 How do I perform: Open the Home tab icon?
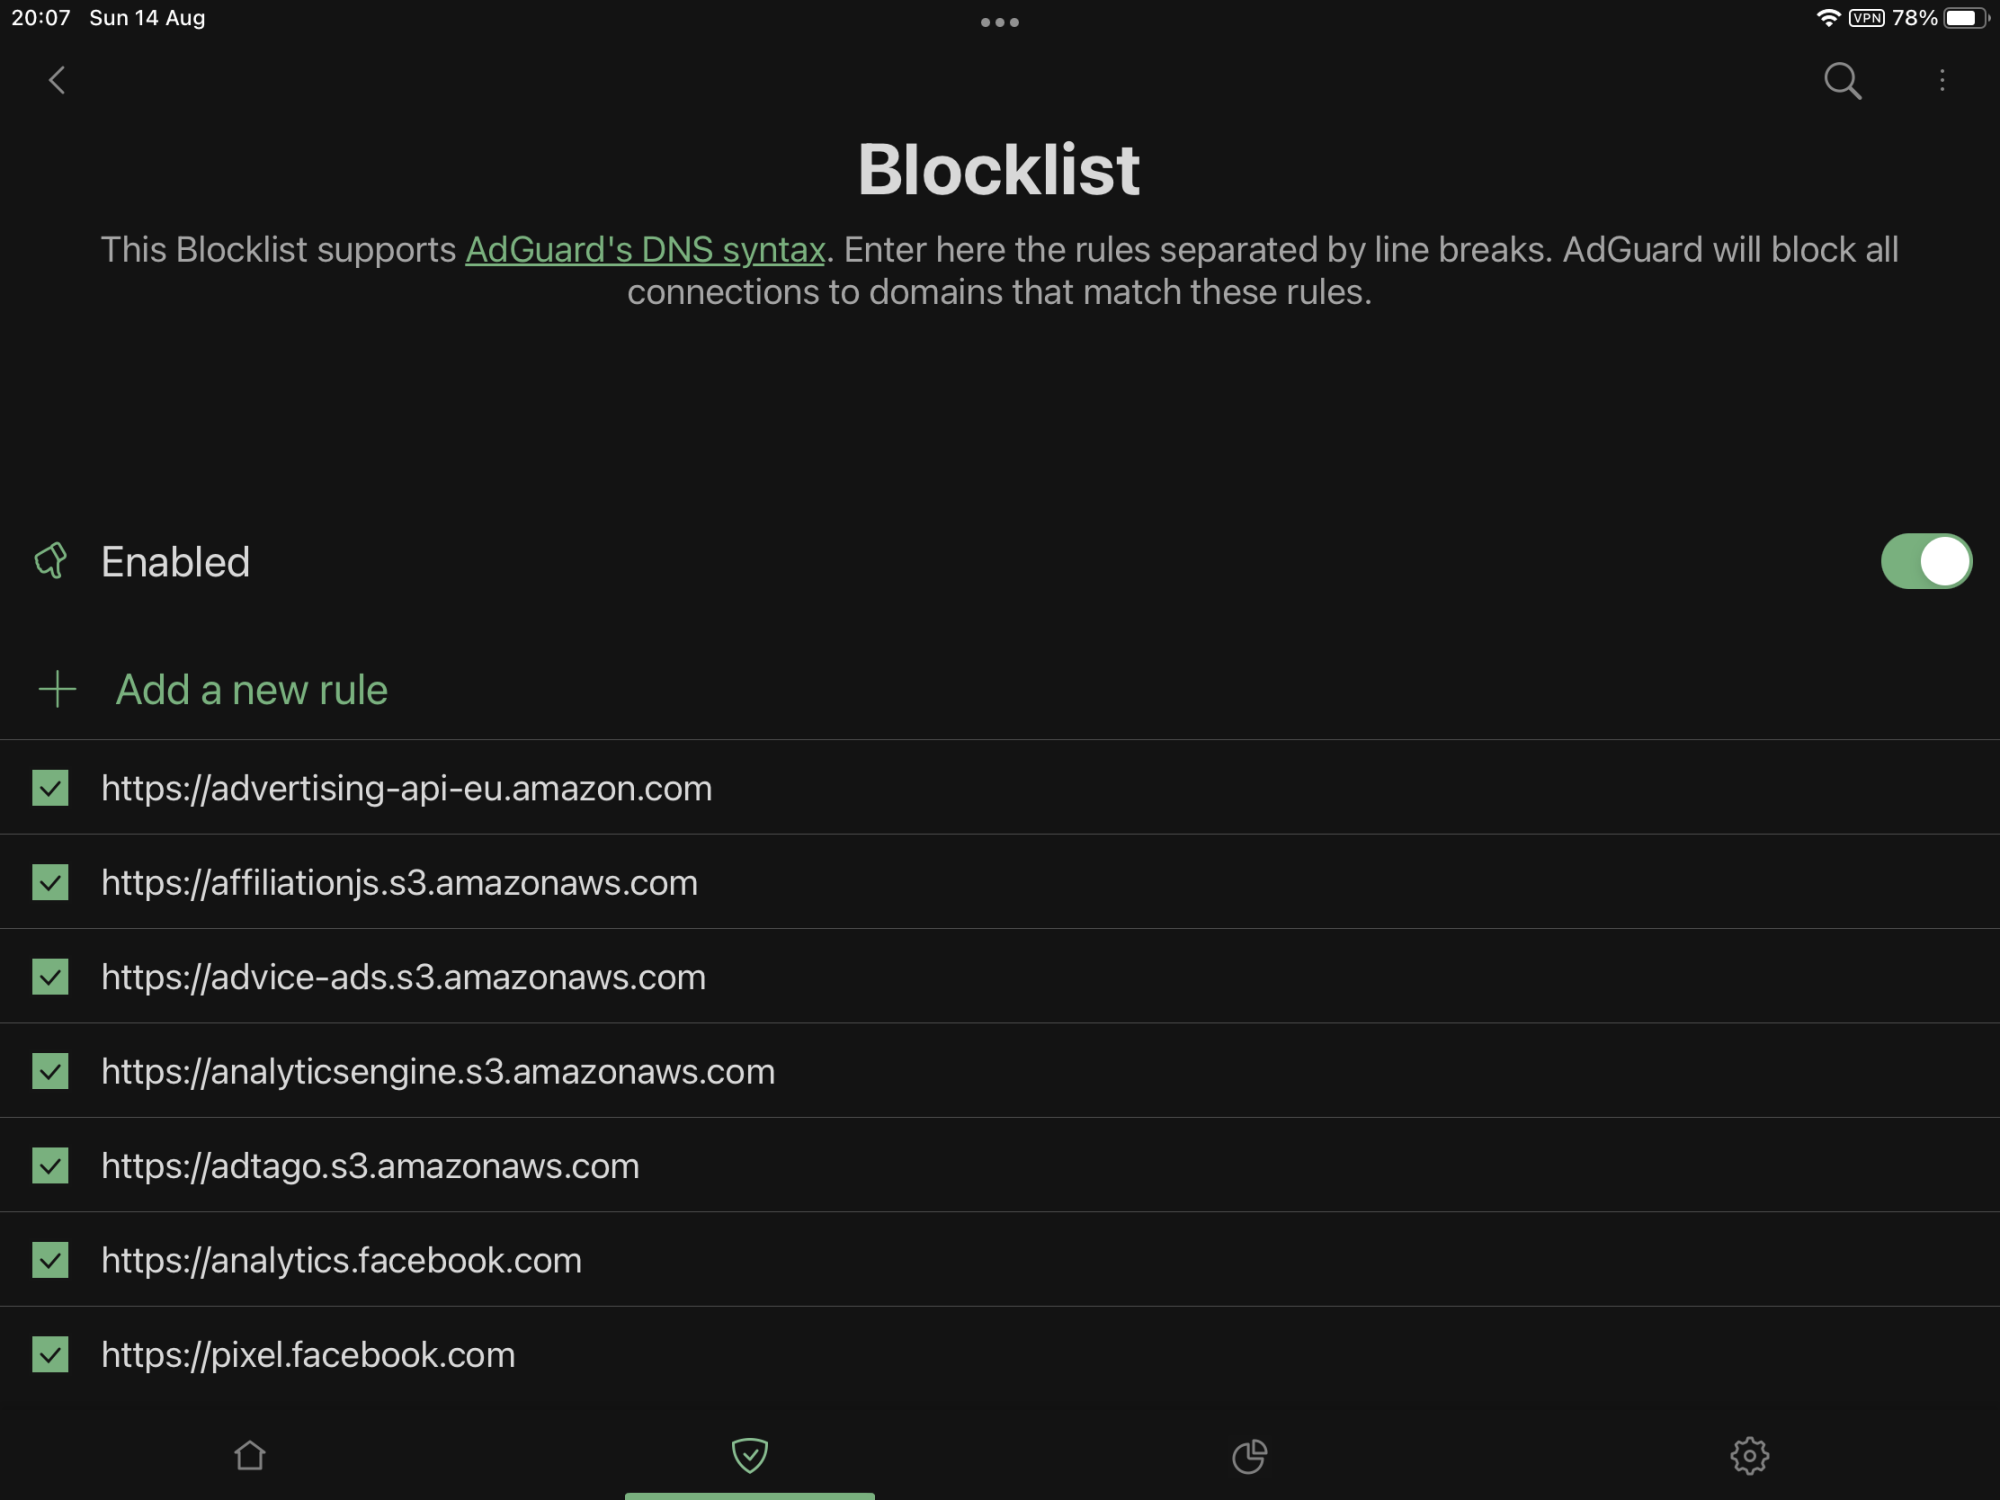coord(250,1455)
